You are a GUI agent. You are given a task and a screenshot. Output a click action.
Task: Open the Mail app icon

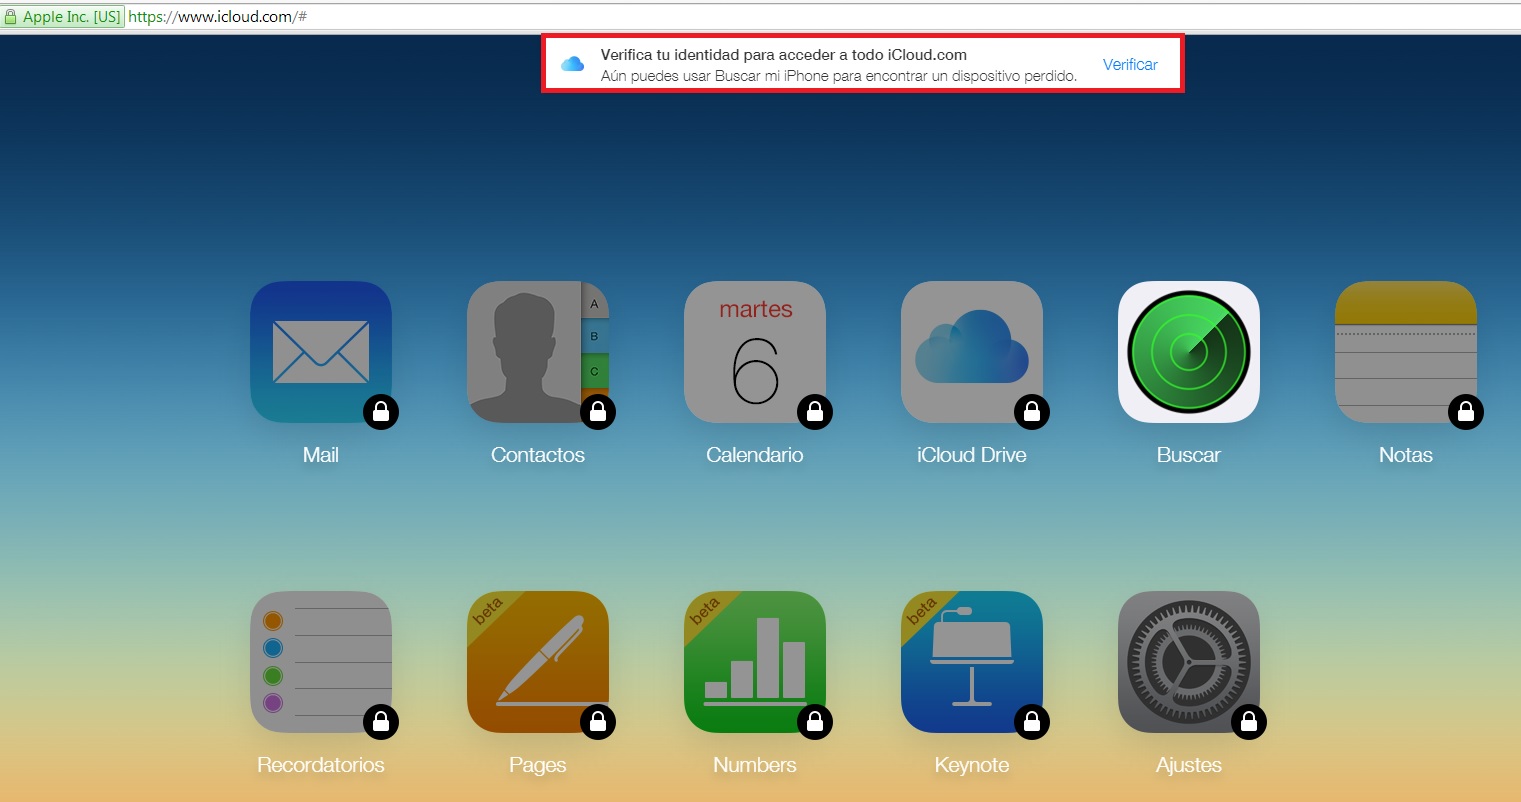coord(321,352)
